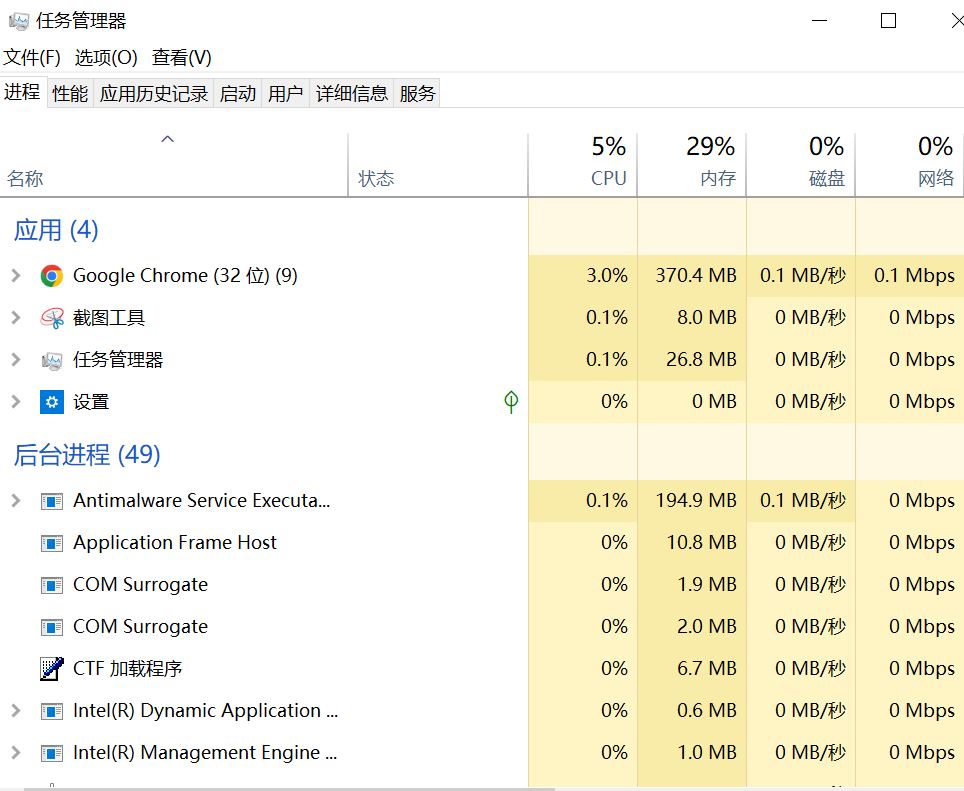The height and width of the screenshot is (791, 964).
Task: Expand the Antimalware Service Executable entry
Action: [15, 501]
